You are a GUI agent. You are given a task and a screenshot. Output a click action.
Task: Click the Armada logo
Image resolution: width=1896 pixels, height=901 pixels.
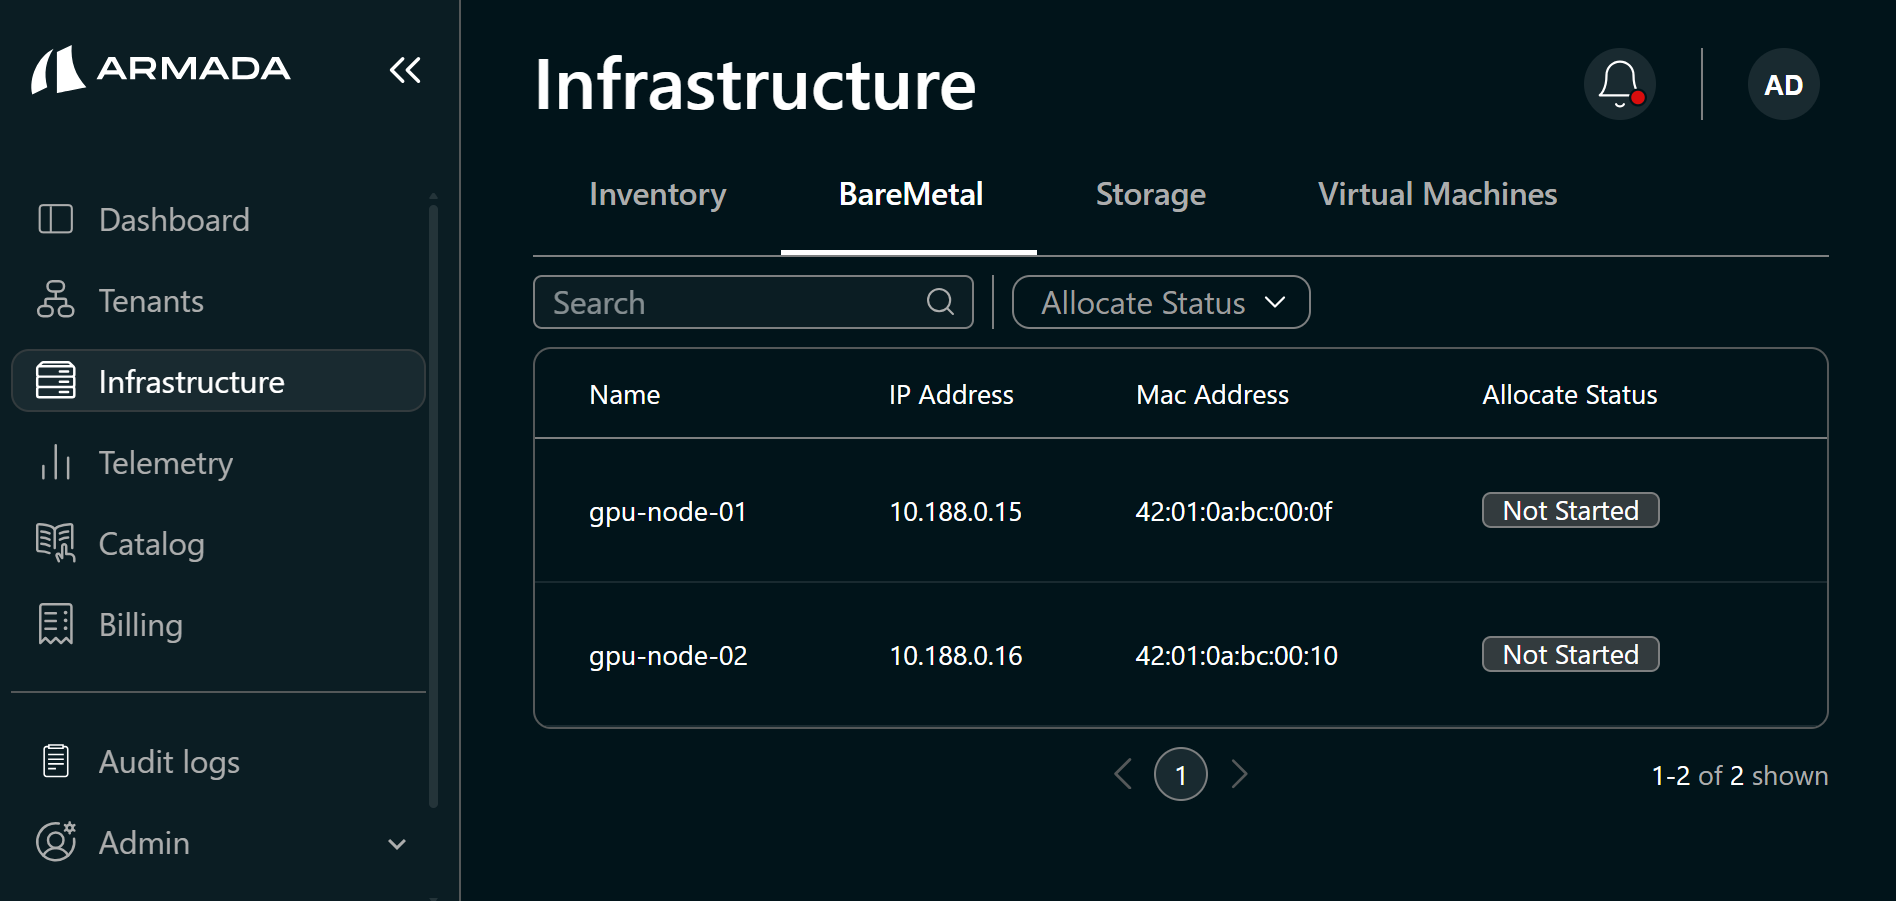pos(160,69)
